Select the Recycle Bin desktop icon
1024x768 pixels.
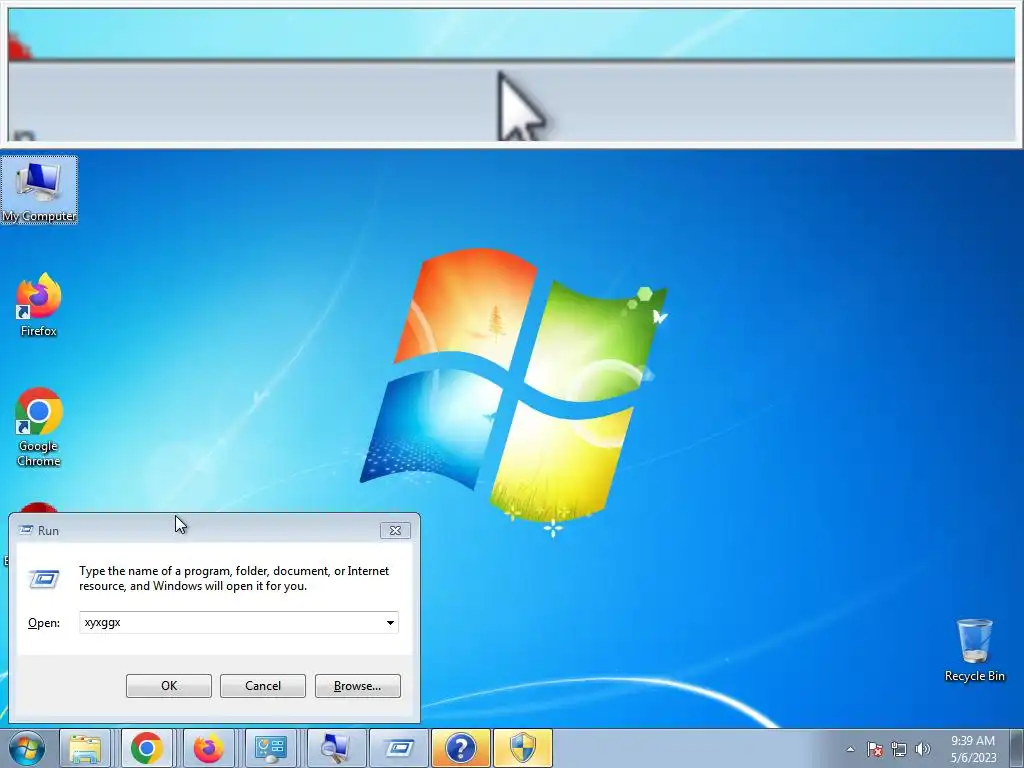pos(974,650)
